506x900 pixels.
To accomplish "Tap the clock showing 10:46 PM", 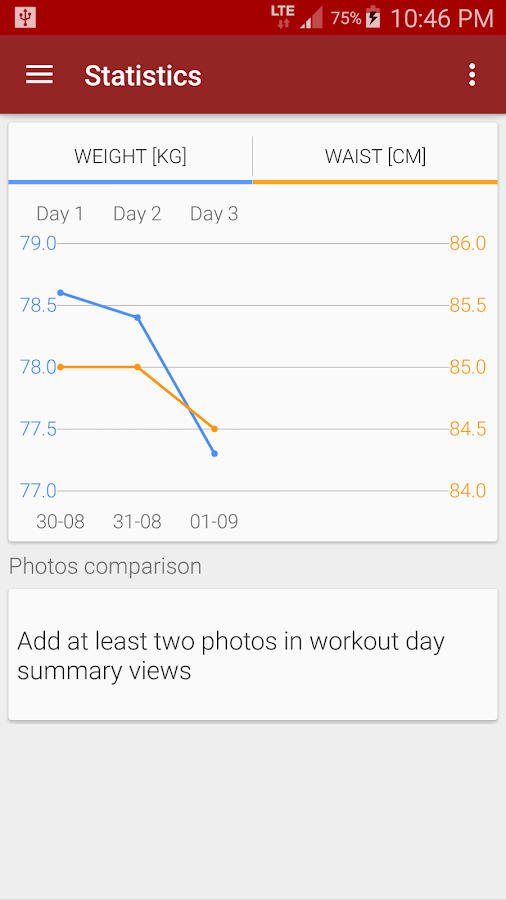I will point(442,18).
